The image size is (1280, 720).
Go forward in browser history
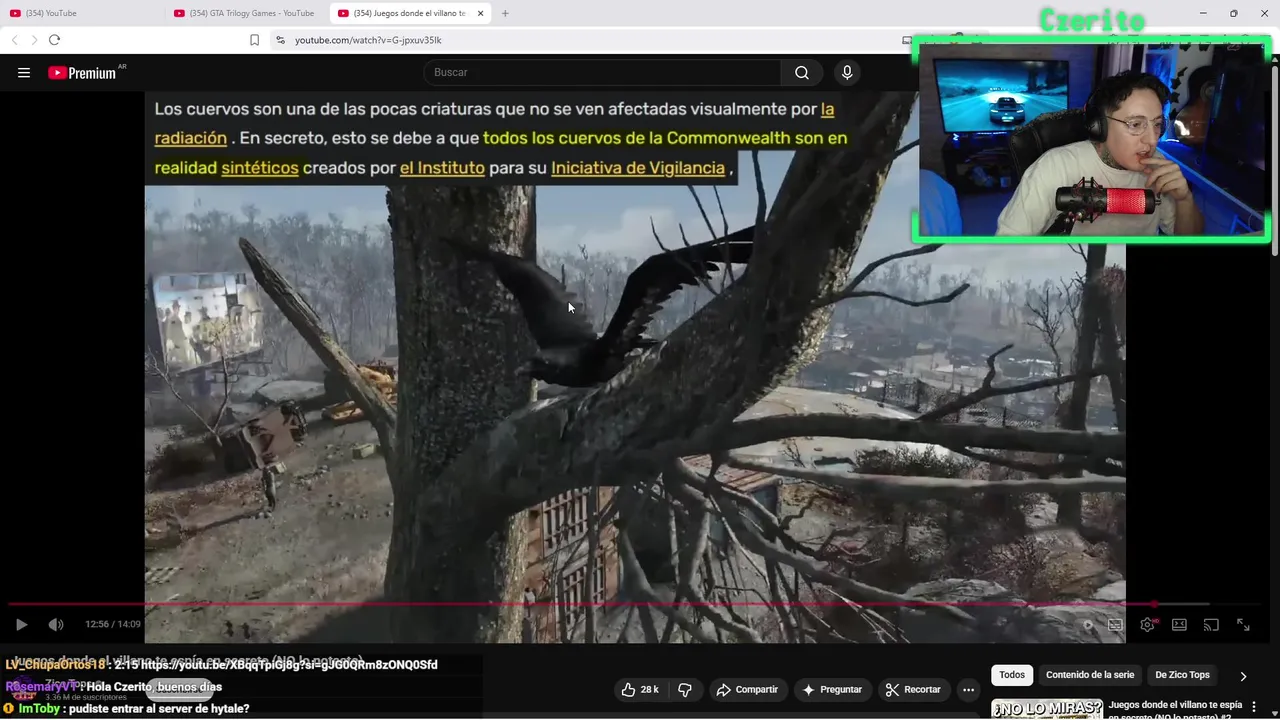[x=33, y=40]
